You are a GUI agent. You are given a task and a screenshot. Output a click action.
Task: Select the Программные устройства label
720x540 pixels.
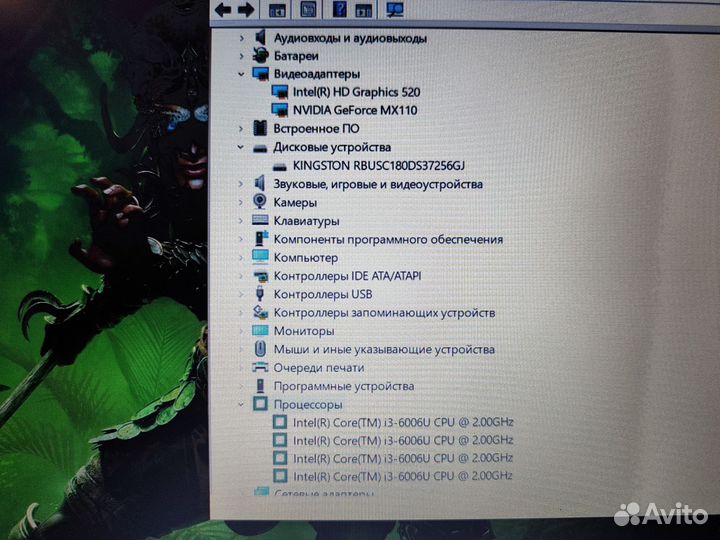(344, 386)
